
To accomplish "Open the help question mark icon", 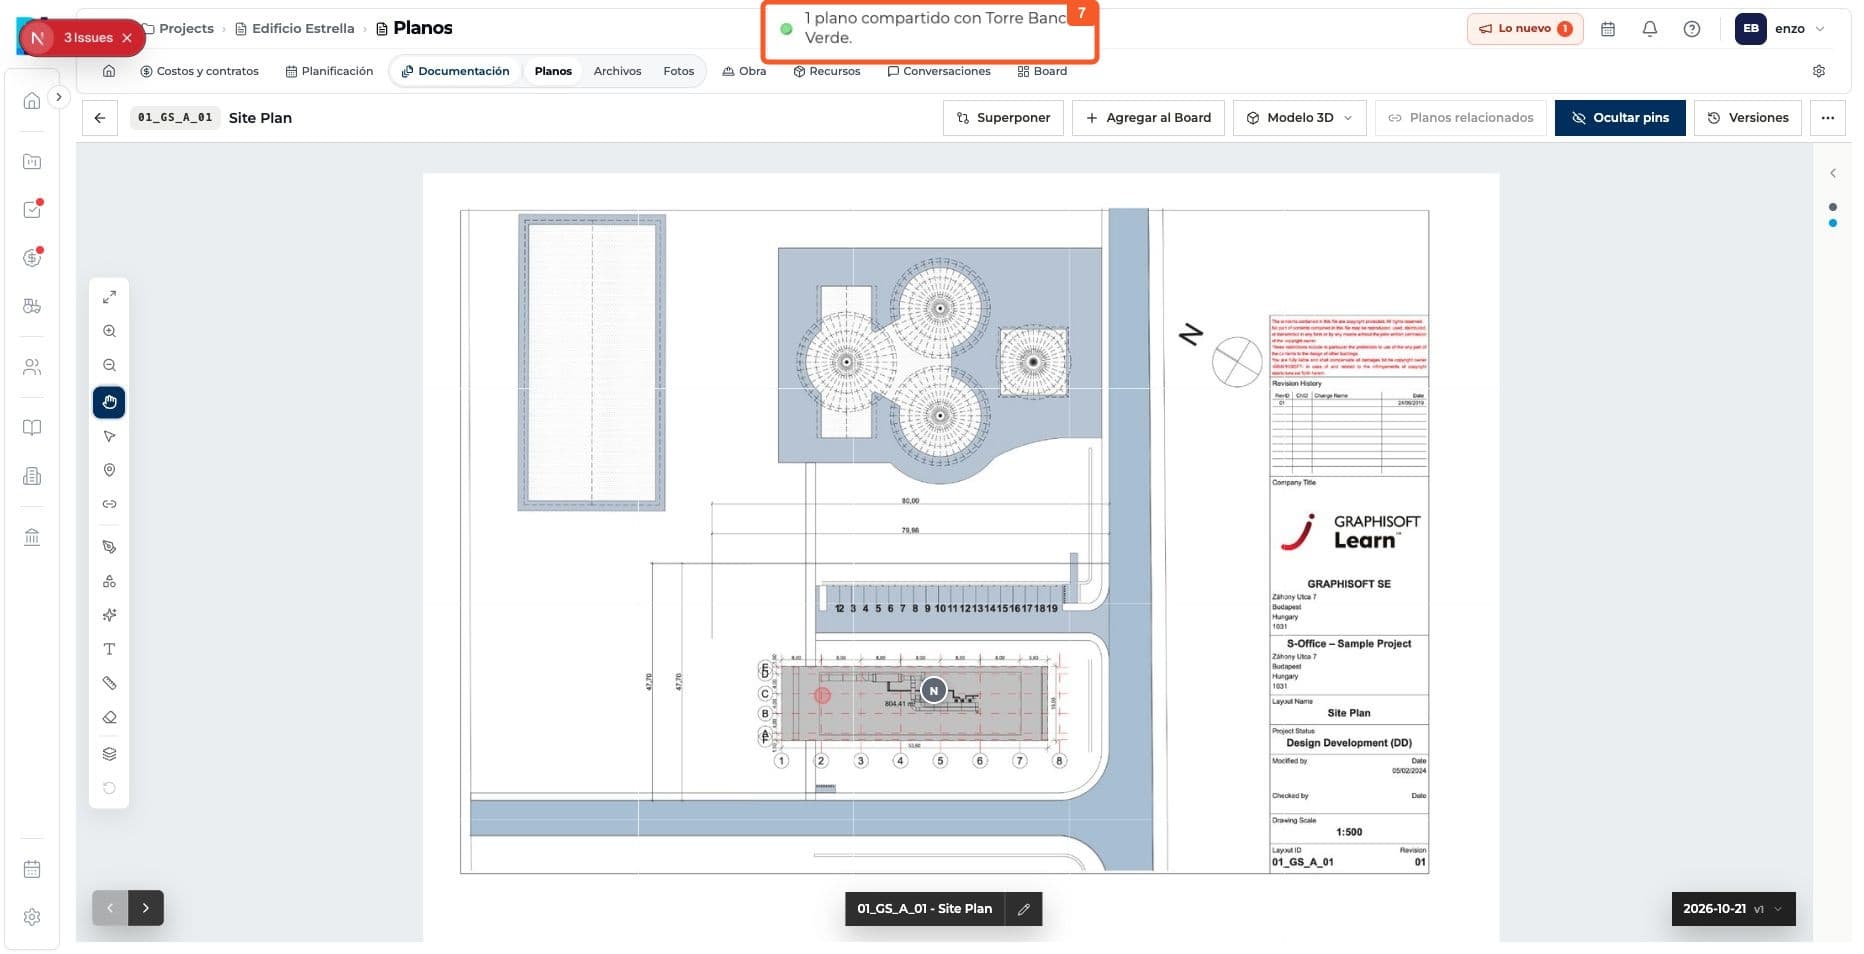I will click(1692, 29).
